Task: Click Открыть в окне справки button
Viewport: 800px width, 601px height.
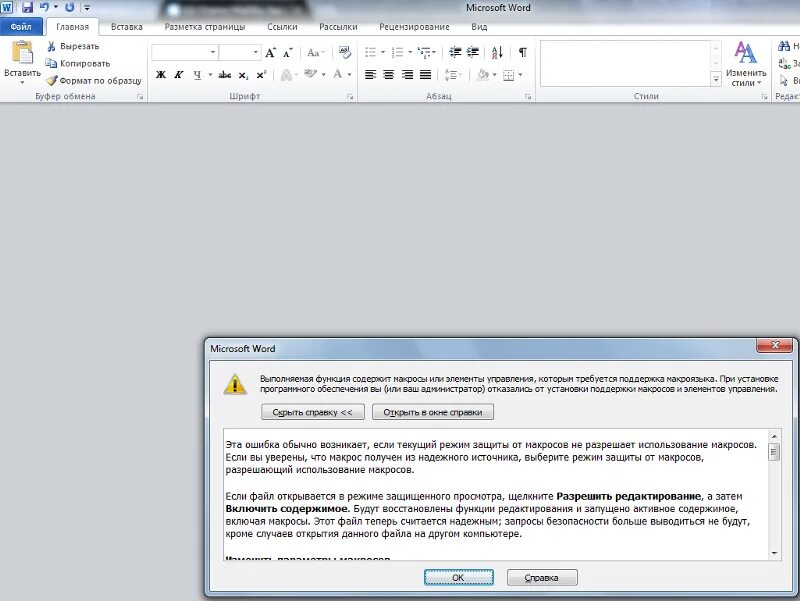Action: pos(433,412)
